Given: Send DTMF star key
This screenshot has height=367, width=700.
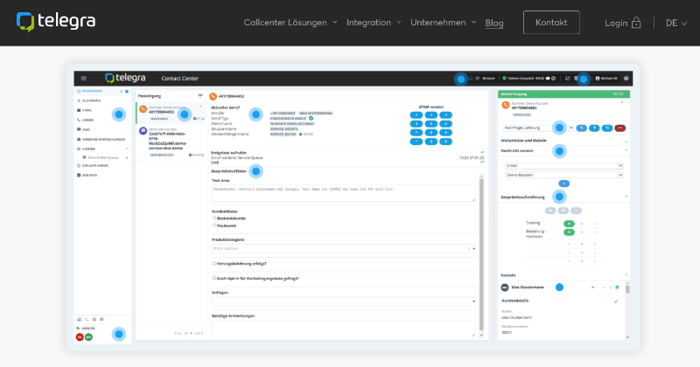Looking at the screenshot, I should point(416,142).
